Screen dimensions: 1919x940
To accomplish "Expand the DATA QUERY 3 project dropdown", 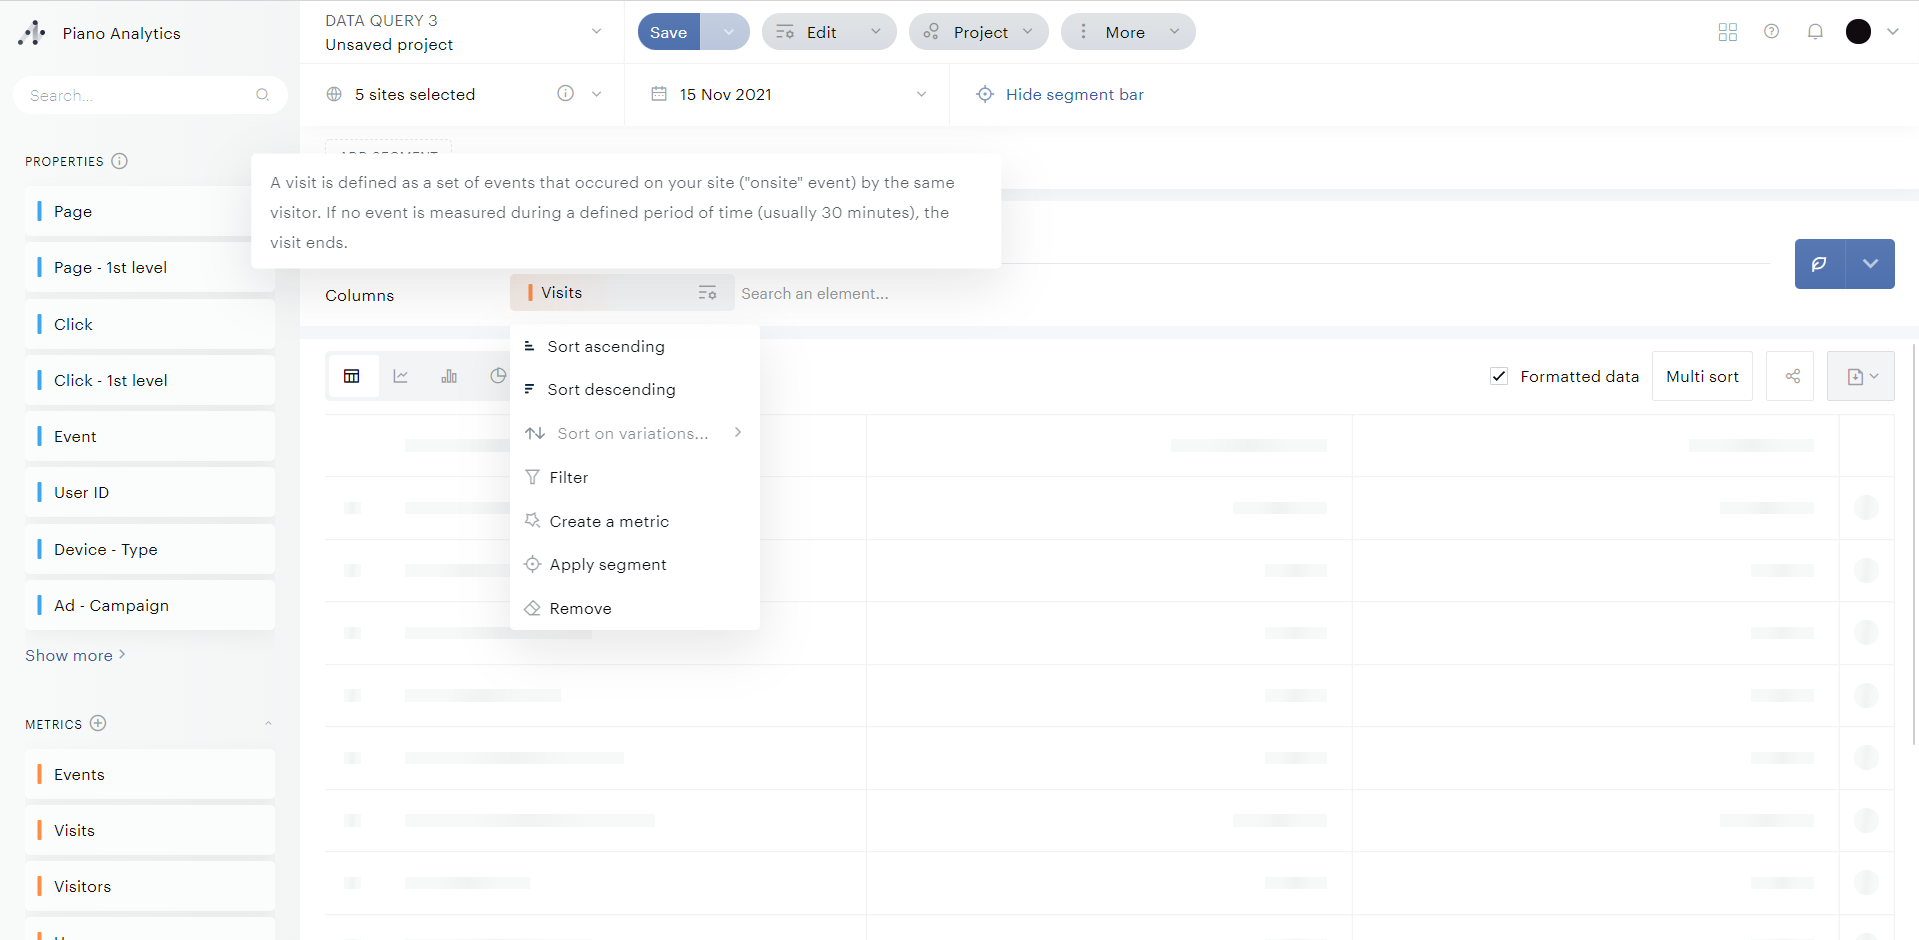I will pos(596,31).
